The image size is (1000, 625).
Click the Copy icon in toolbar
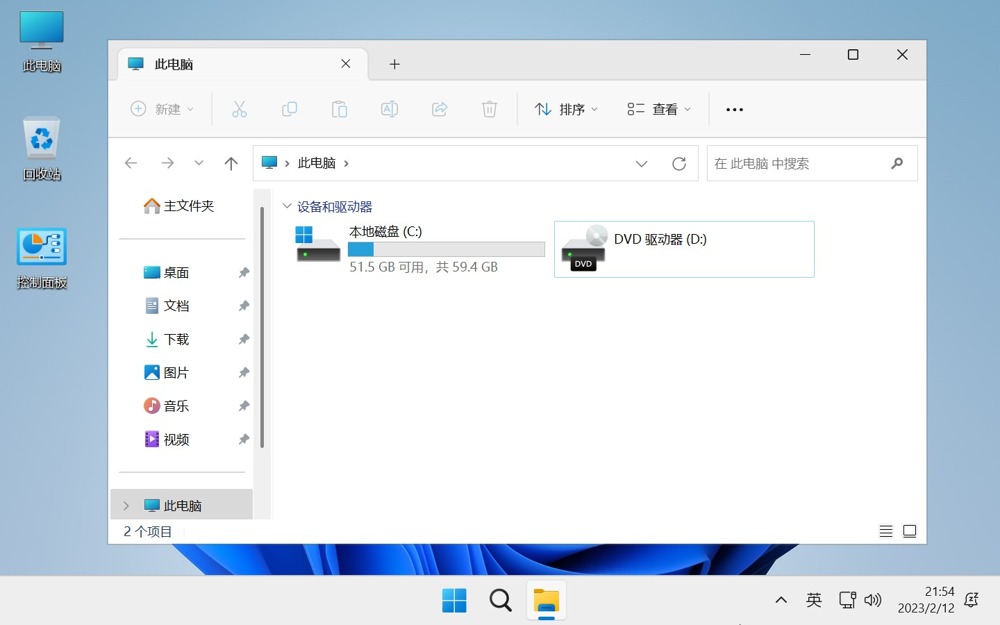tap(289, 109)
